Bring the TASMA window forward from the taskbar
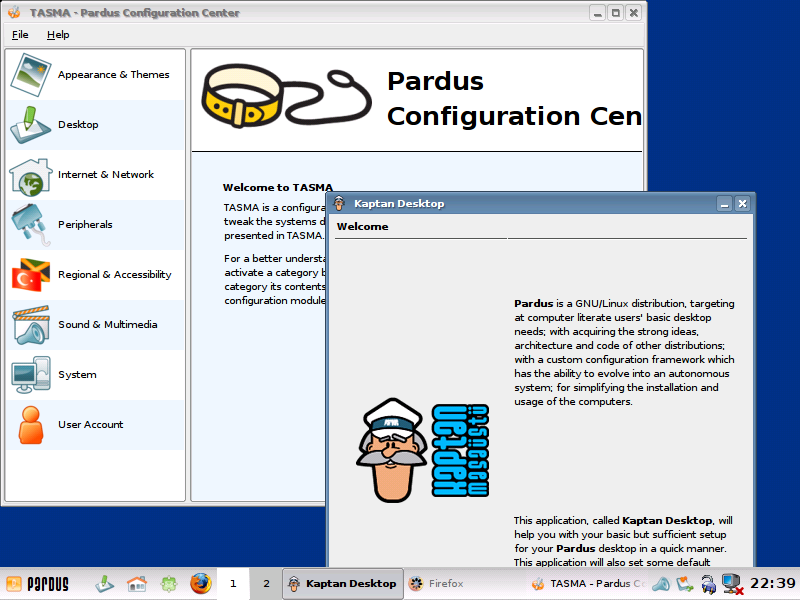The image size is (800, 600). (587, 584)
